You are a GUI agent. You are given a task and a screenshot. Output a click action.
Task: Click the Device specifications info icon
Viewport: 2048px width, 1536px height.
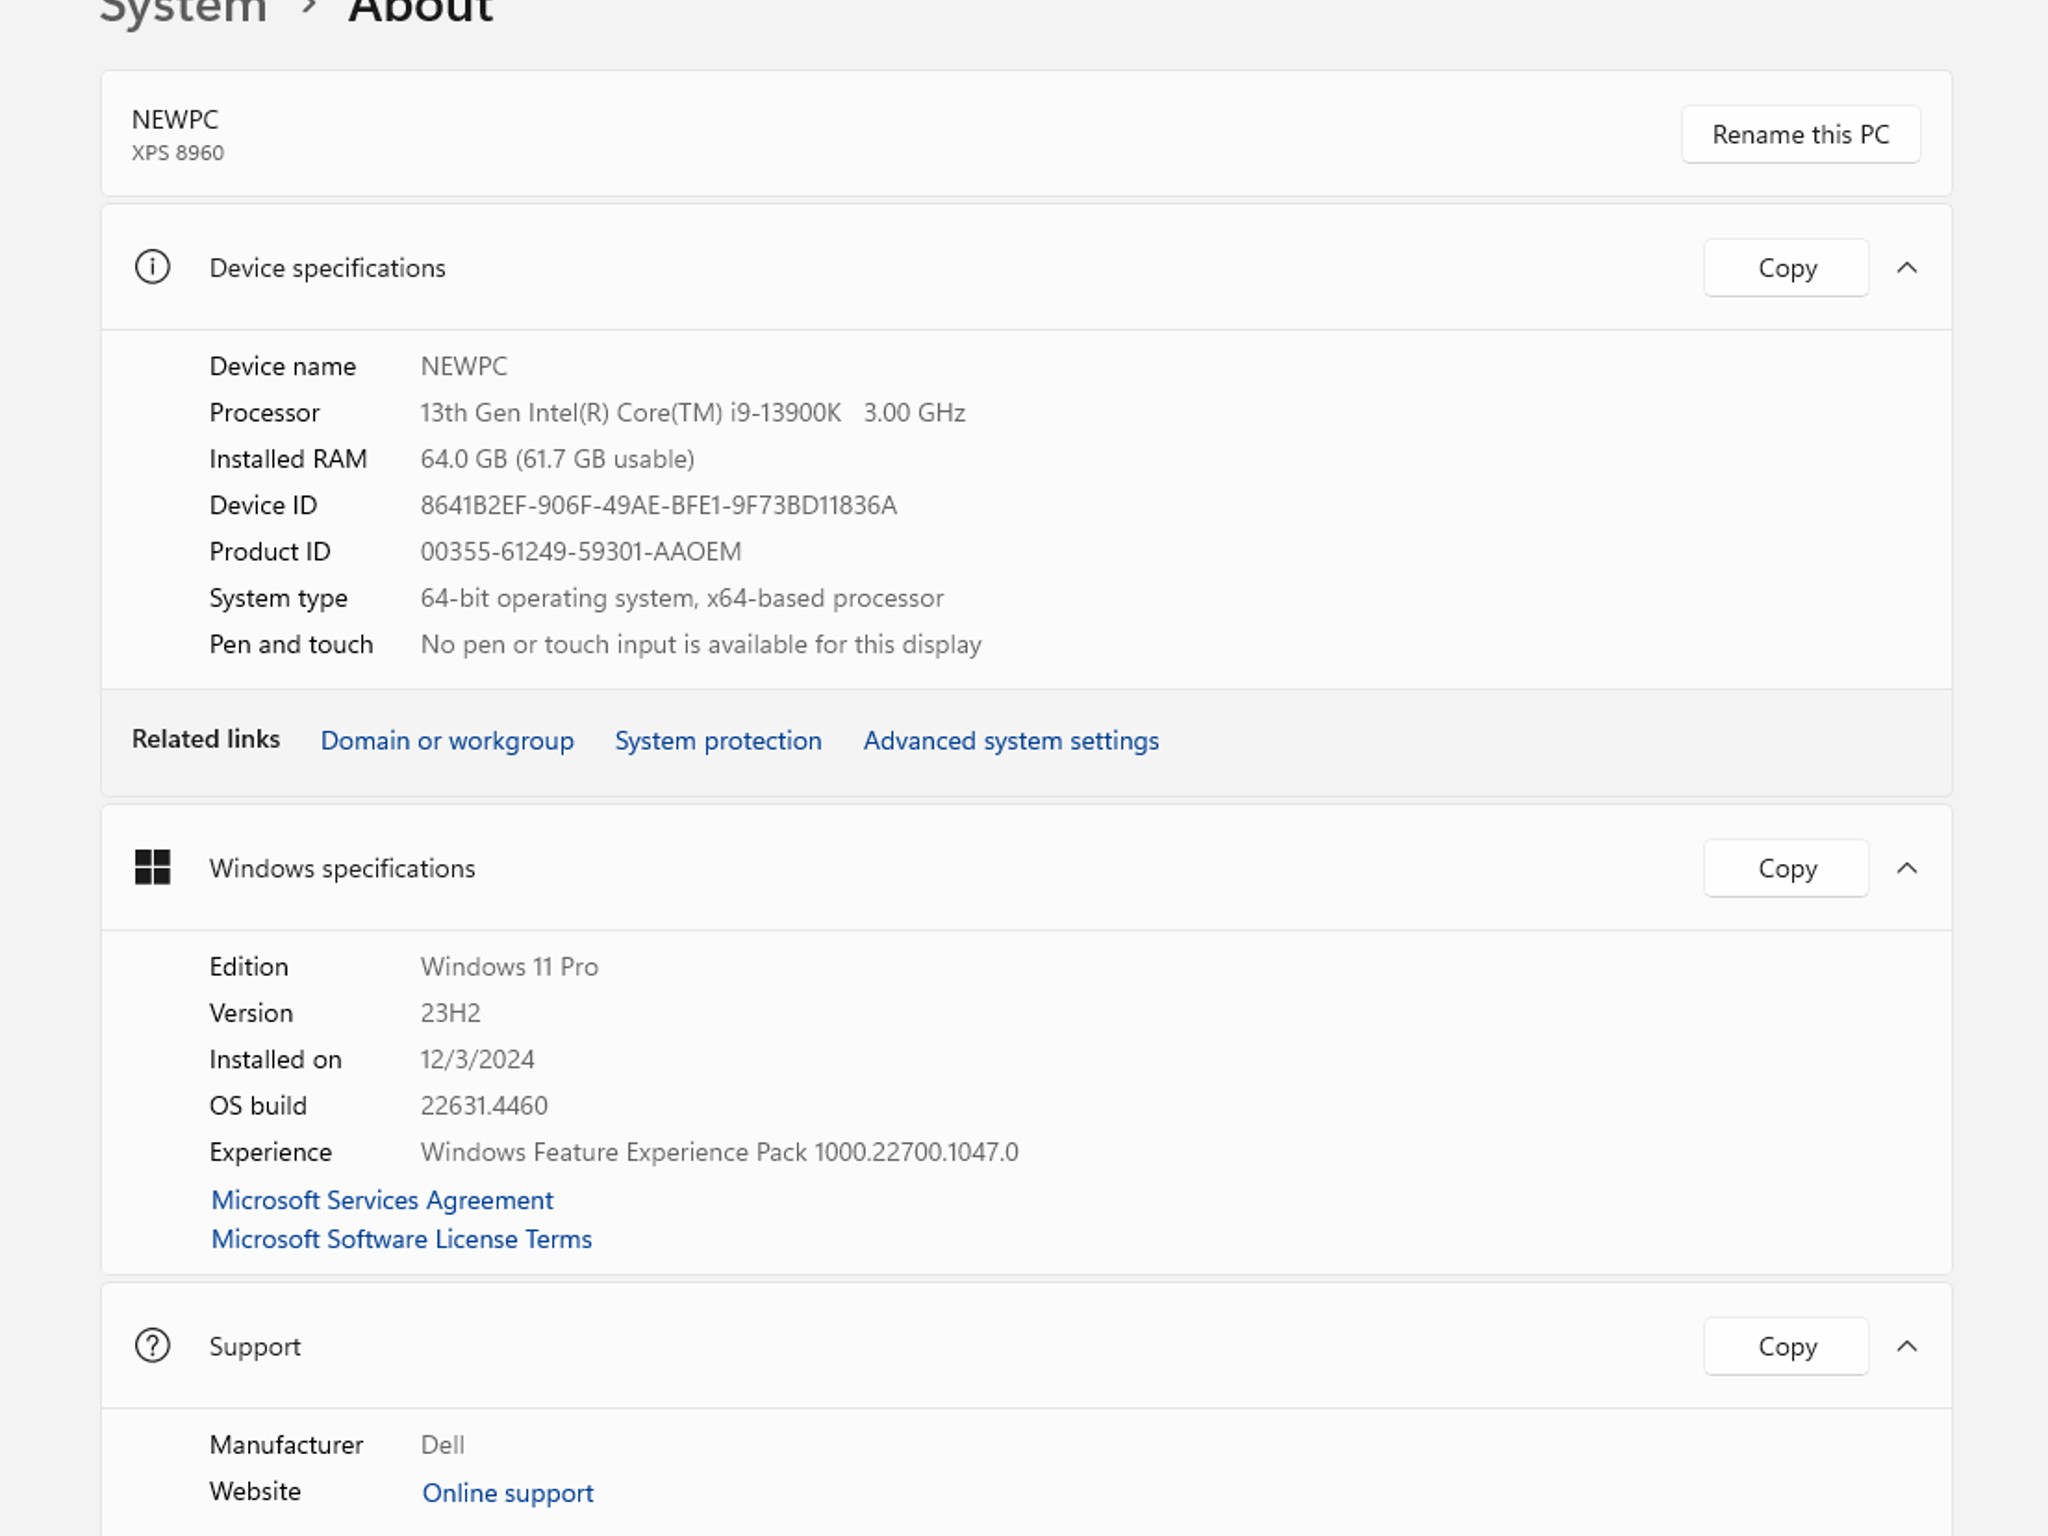(152, 267)
